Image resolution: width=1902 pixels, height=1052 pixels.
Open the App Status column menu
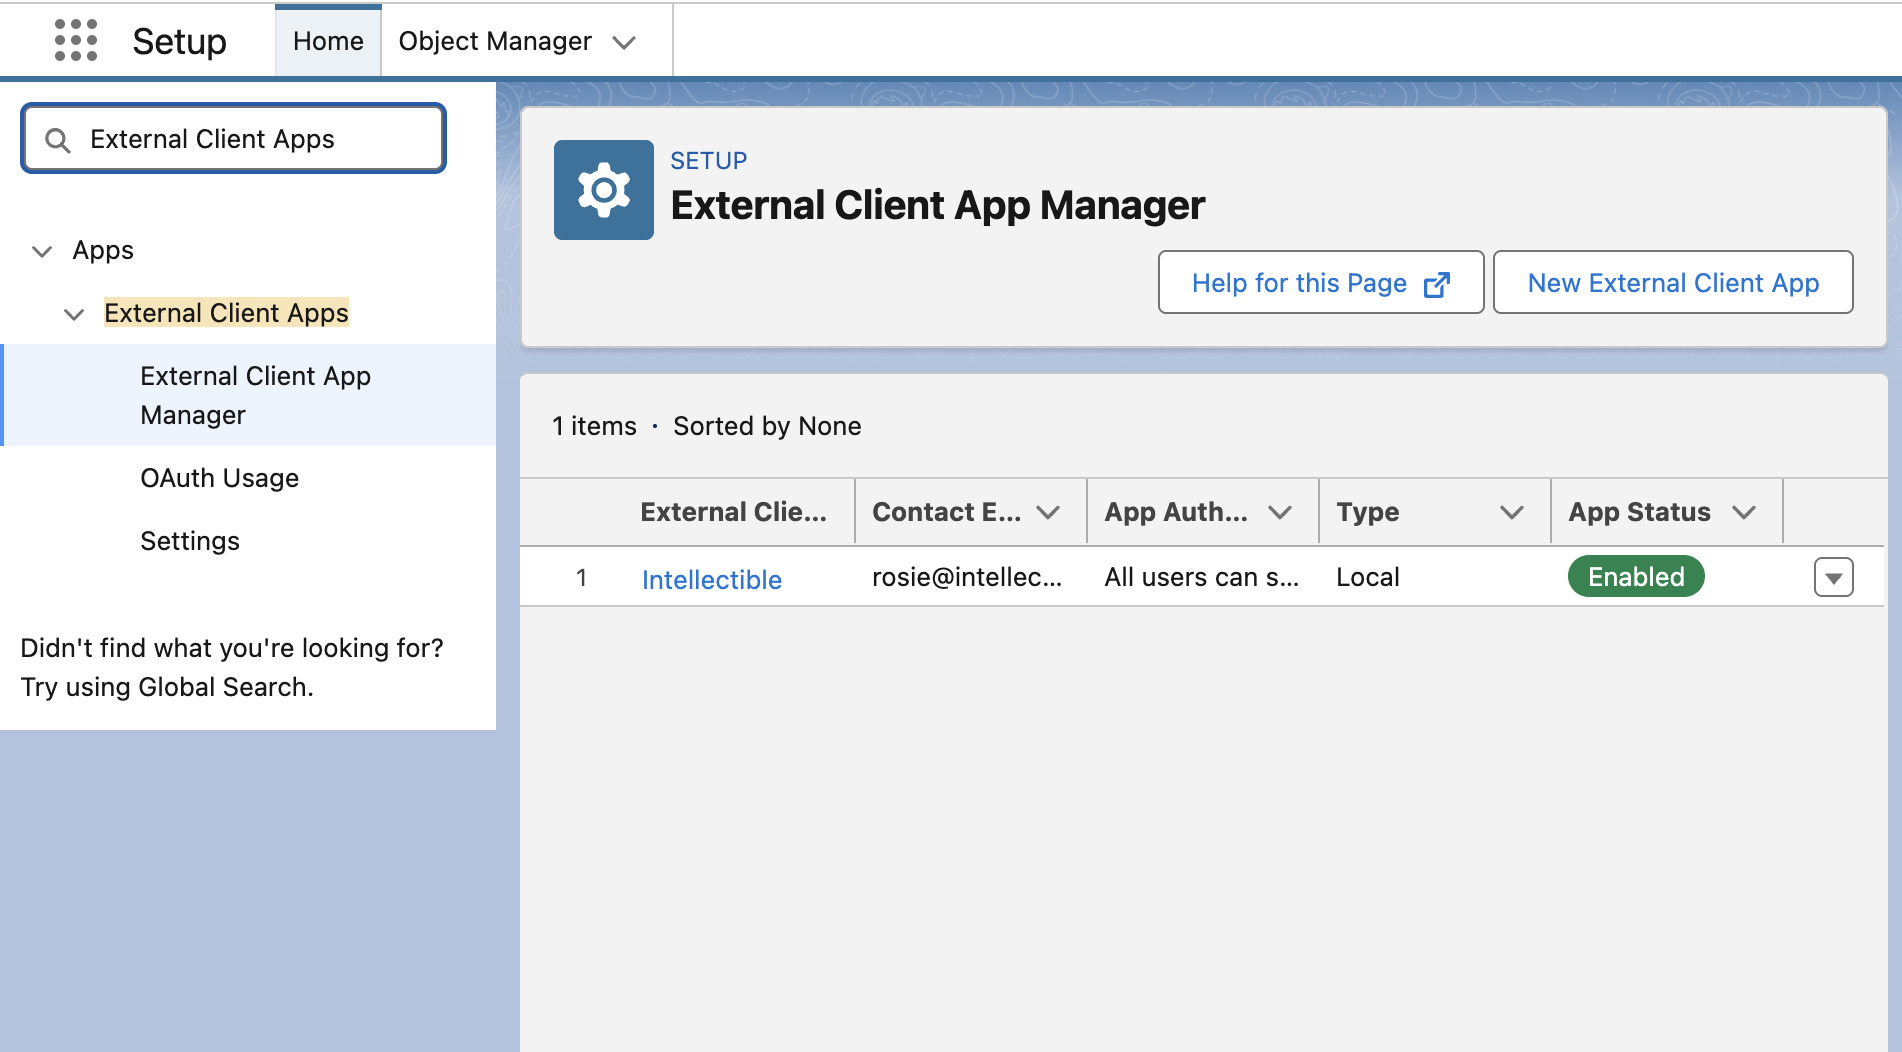pyautogui.click(x=1744, y=511)
